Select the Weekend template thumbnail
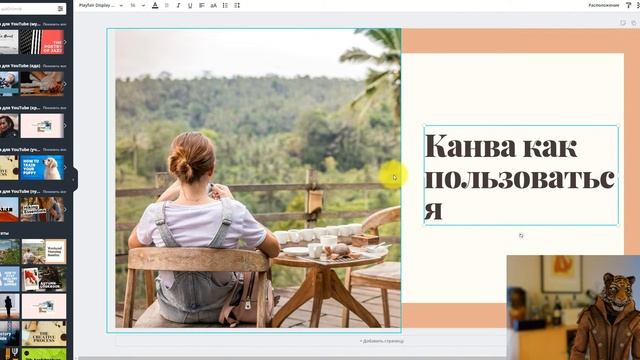Viewport: 640px width, 360px height. pos(44,251)
